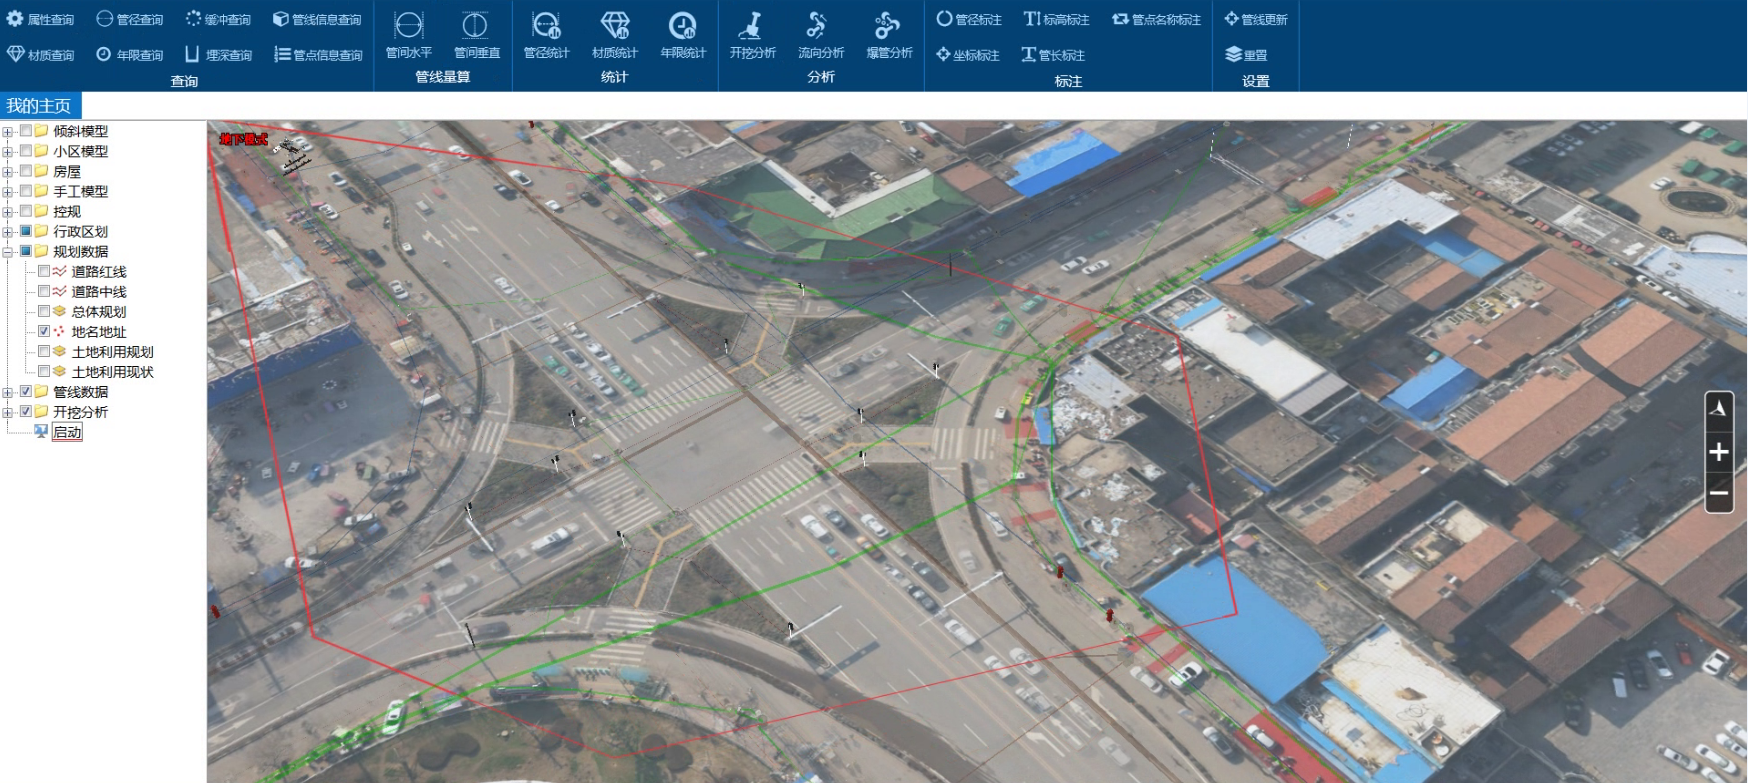The height and width of the screenshot is (783, 1748).
Task: Select the 管间水平 horizontal measurement tool
Action: pyautogui.click(x=408, y=35)
